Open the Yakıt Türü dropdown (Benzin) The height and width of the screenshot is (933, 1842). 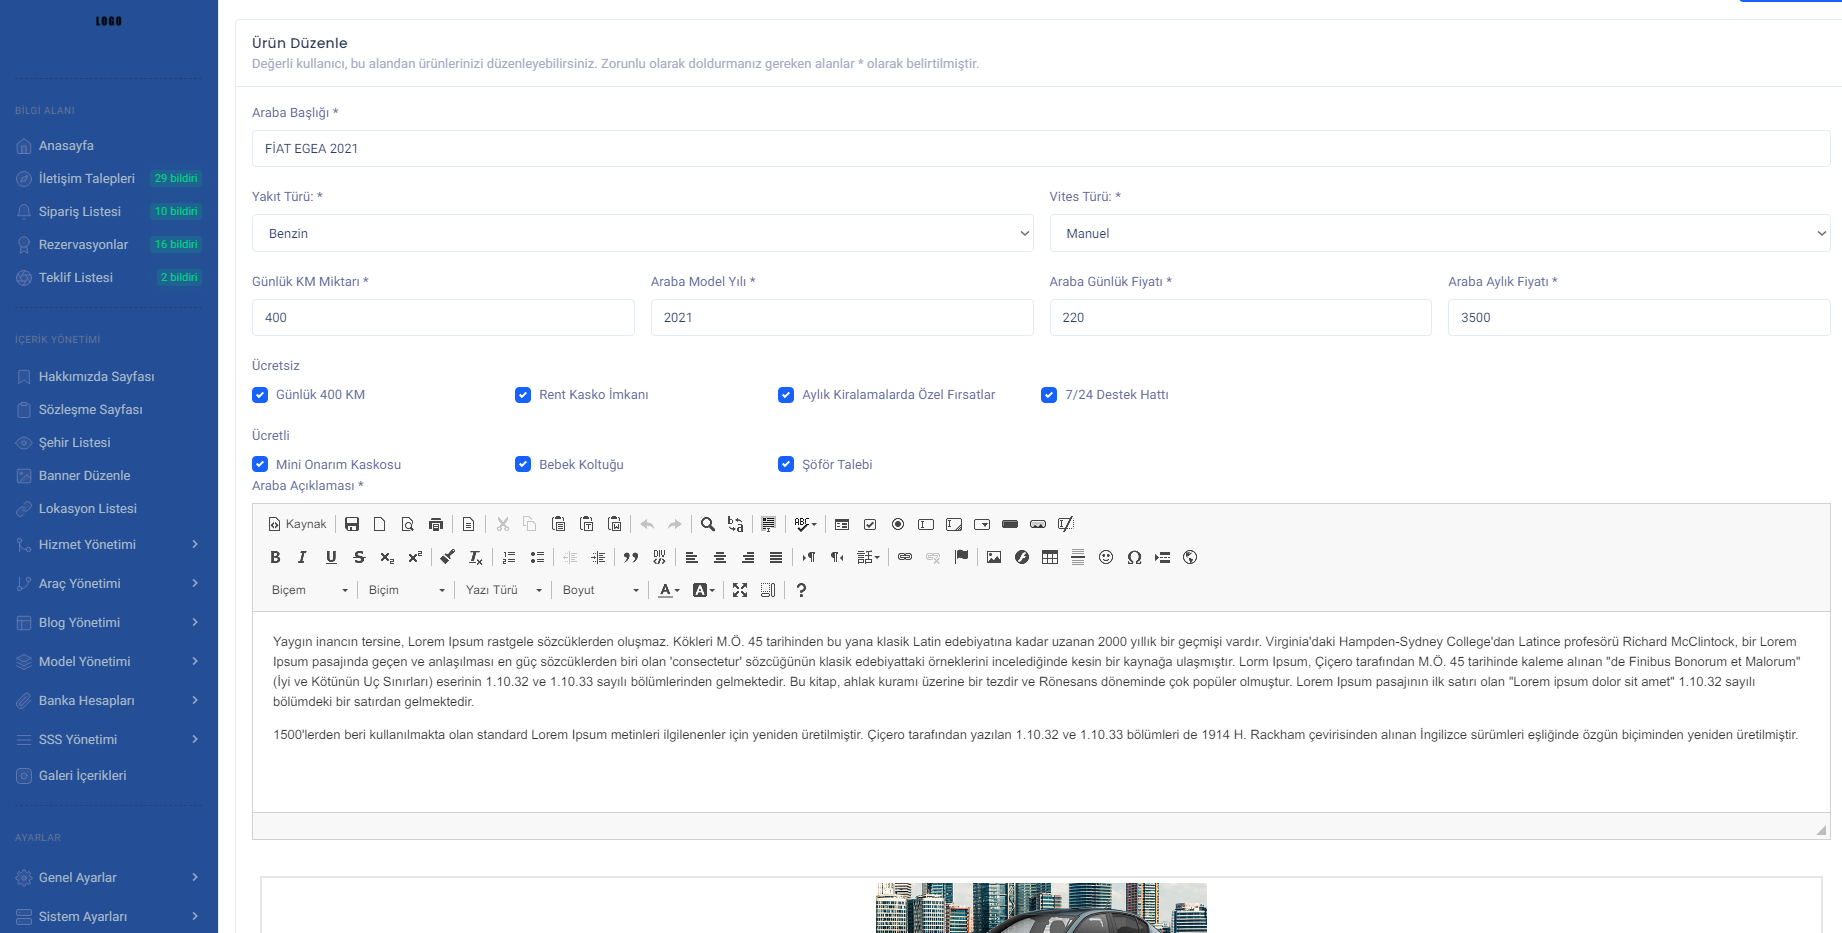coord(643,233)
